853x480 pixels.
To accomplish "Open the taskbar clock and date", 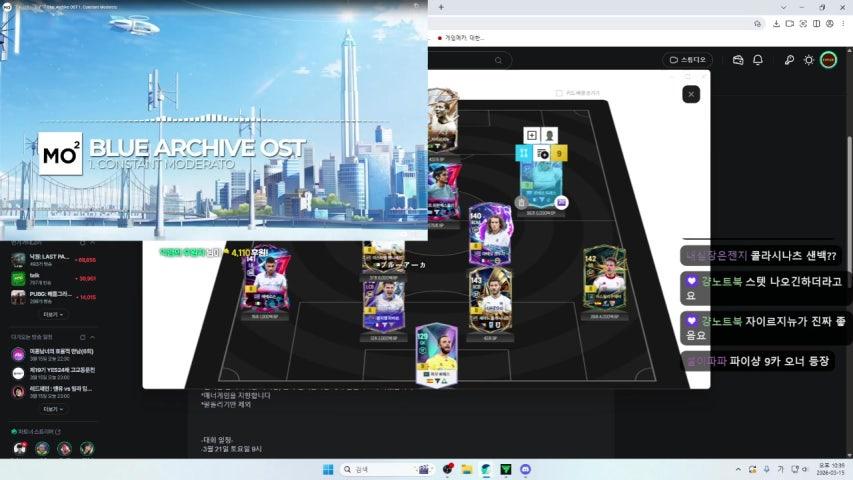I will (832, 469).
